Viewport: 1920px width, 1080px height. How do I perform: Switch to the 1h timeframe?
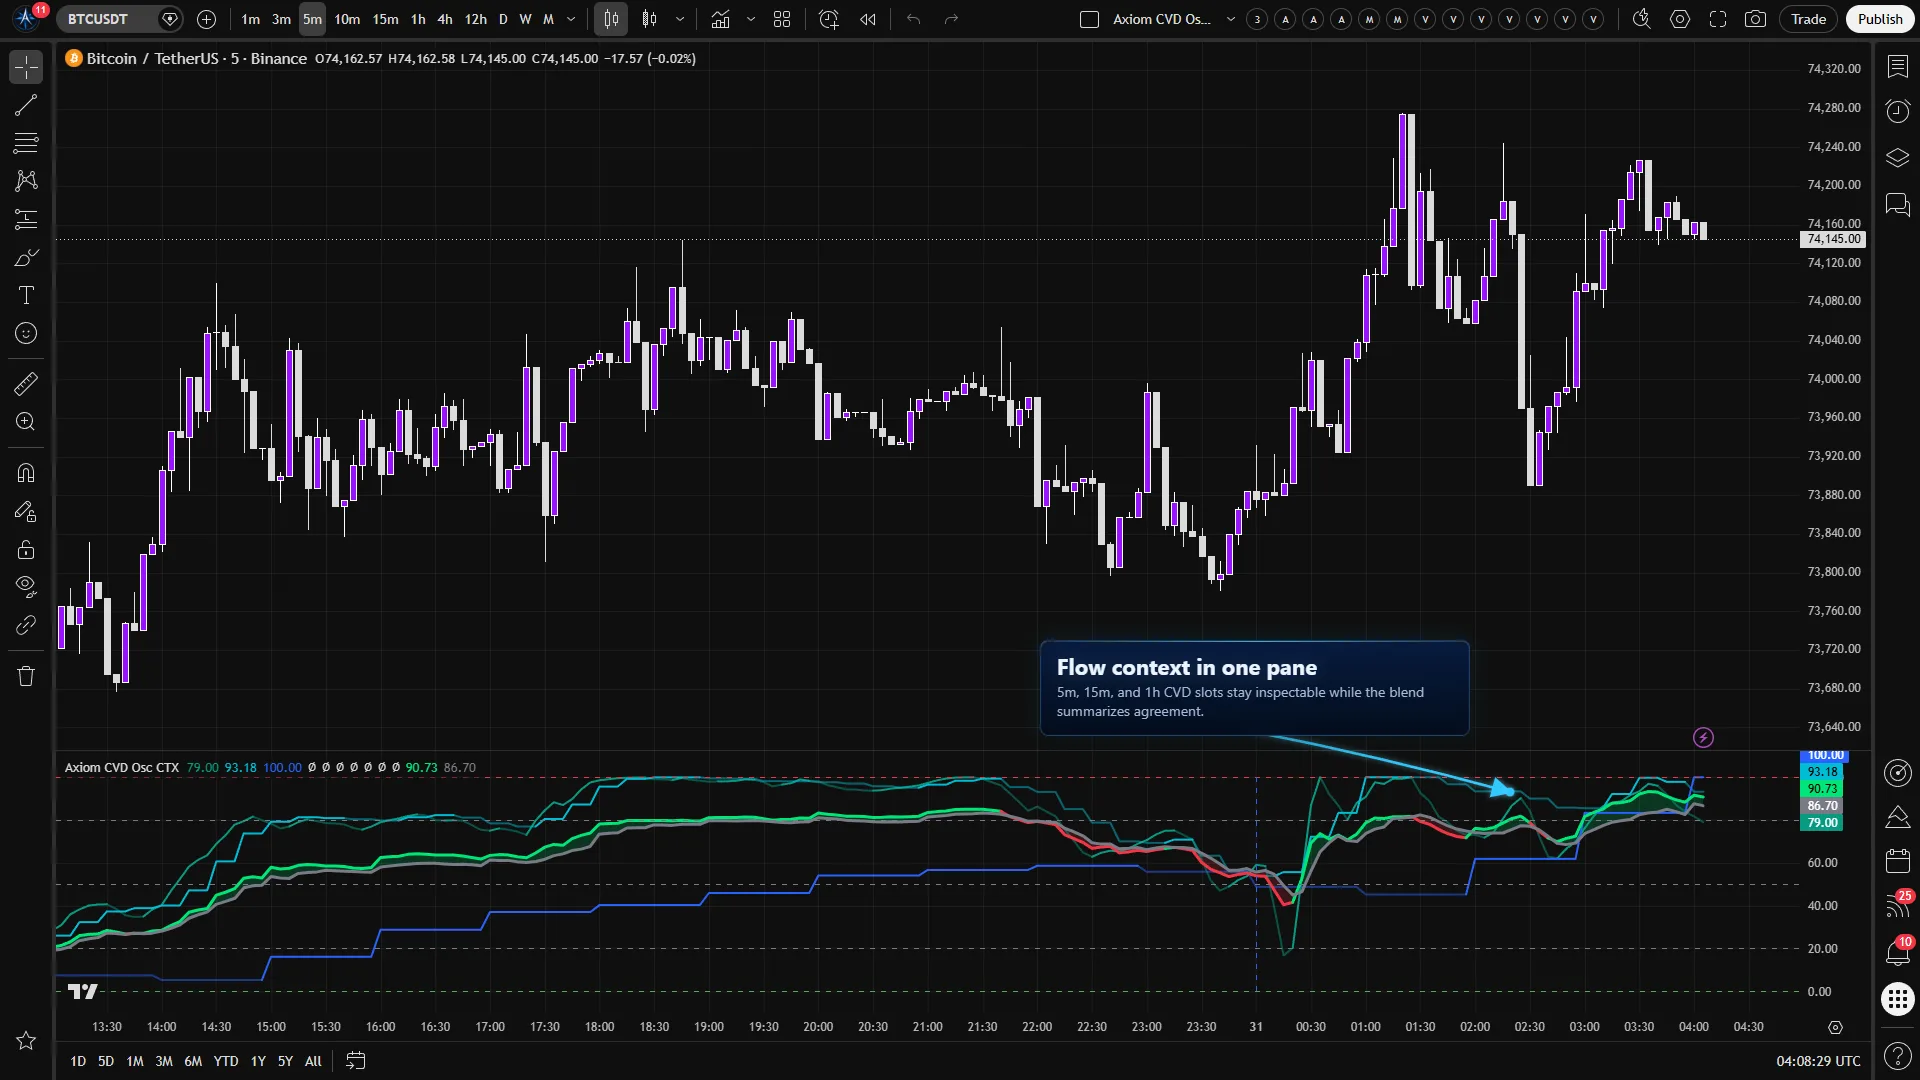[x=418, y=19]
